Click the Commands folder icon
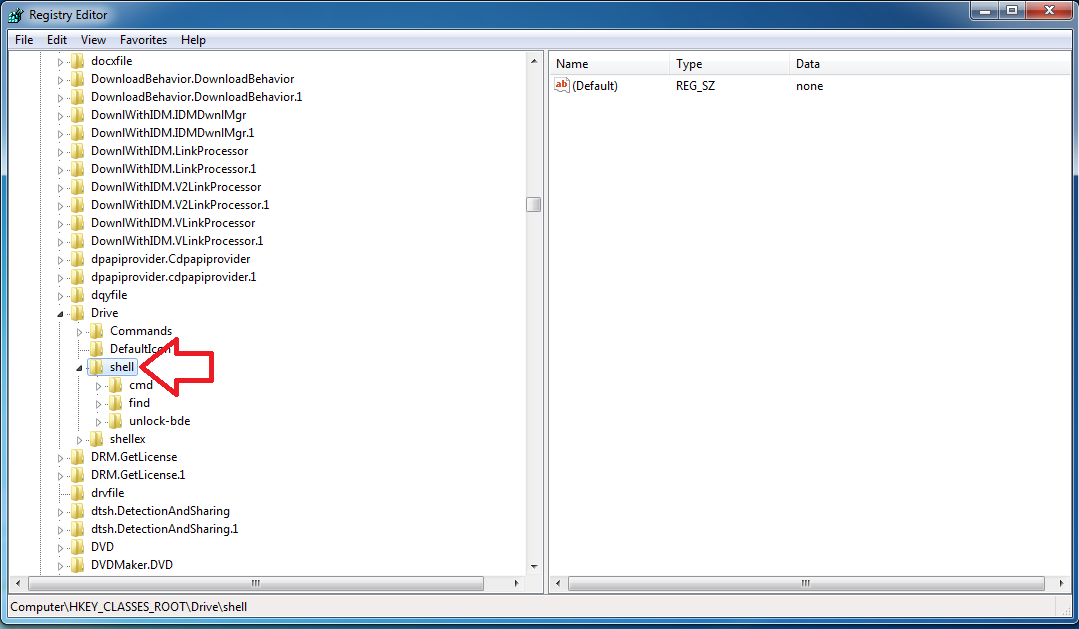 tap(97, 331)
